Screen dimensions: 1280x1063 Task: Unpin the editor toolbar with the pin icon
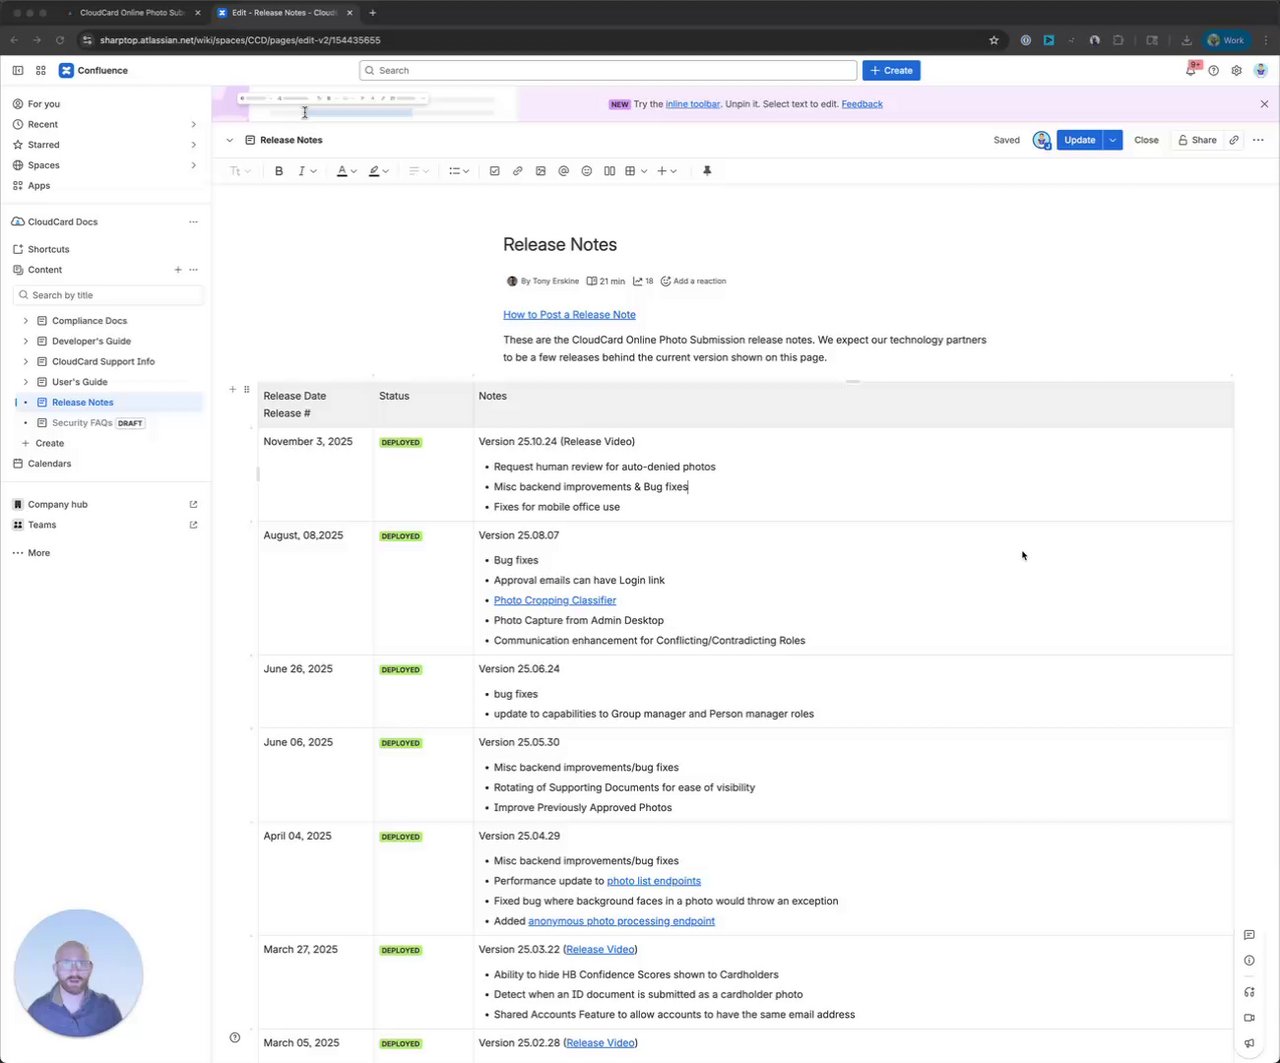click(707, 171)
